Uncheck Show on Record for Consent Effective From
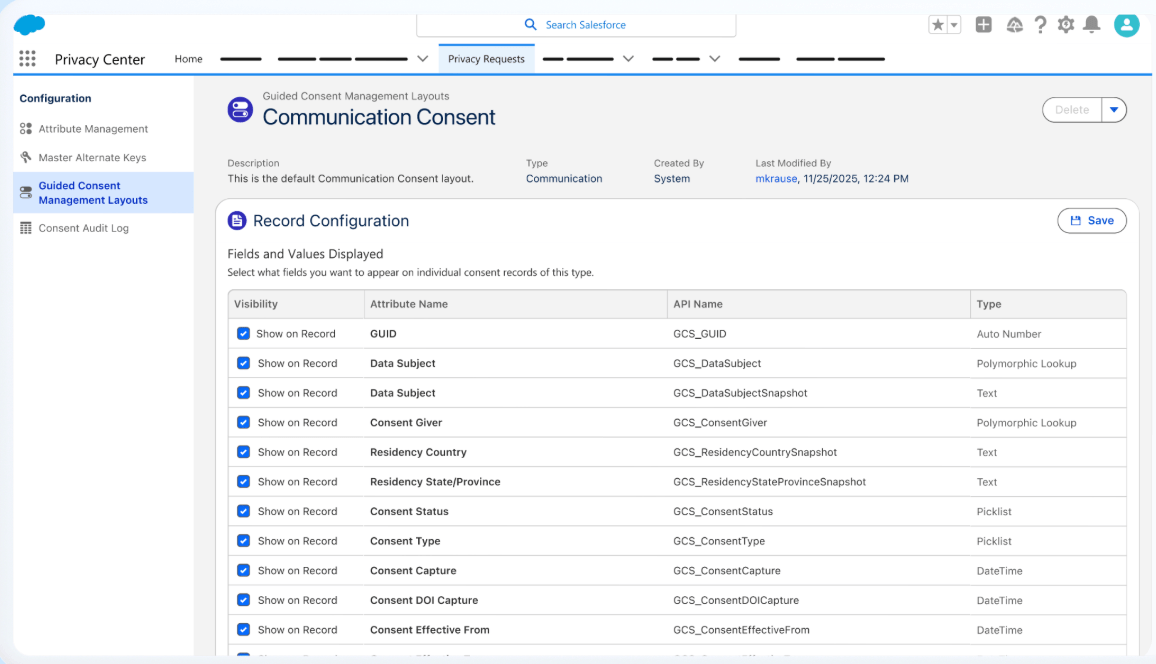The width and height of the screenshot is (1156, 664). 243,629
